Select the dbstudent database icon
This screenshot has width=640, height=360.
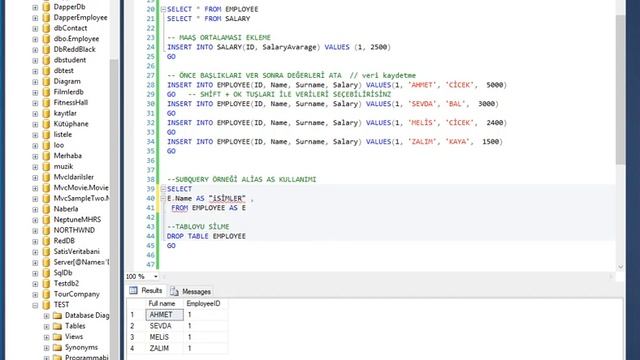46,60
